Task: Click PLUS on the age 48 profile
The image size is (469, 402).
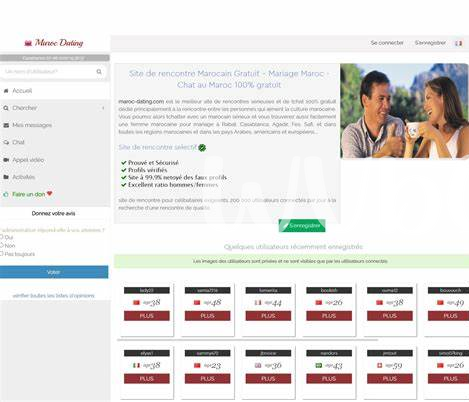Action: tap(207, 316)
